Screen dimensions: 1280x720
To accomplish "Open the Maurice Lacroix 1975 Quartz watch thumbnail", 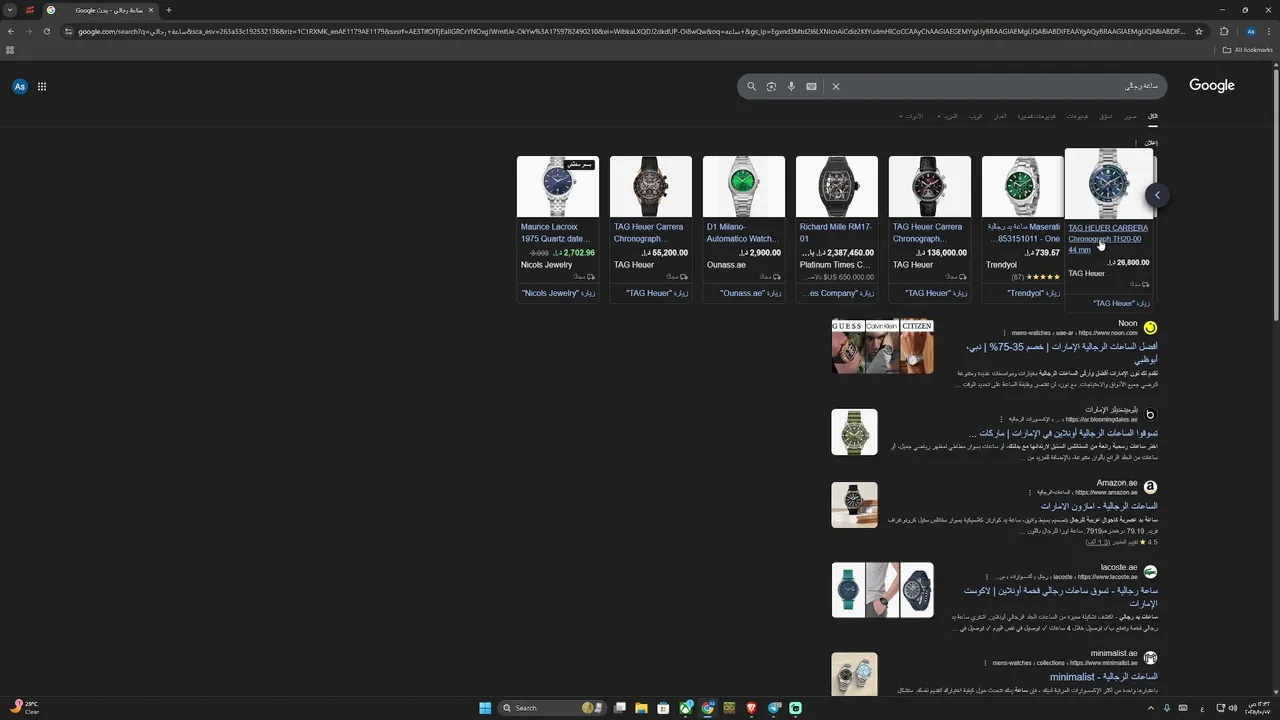I will pyautogui.click(x=558, y=186).
